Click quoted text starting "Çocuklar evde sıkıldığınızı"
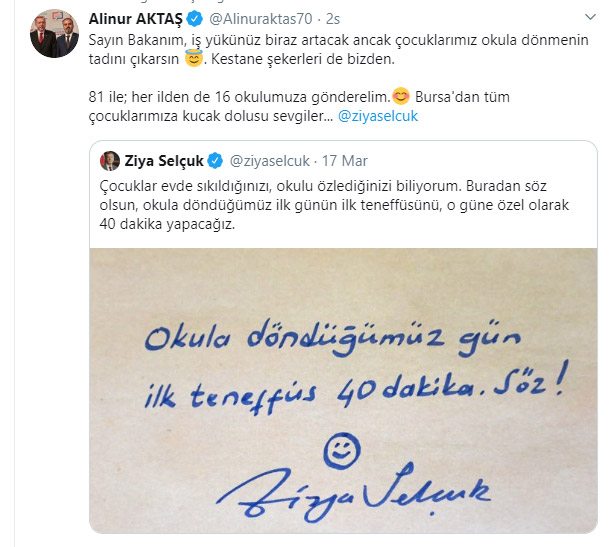This screenshot has height=547, width=611. click(334, 205)
